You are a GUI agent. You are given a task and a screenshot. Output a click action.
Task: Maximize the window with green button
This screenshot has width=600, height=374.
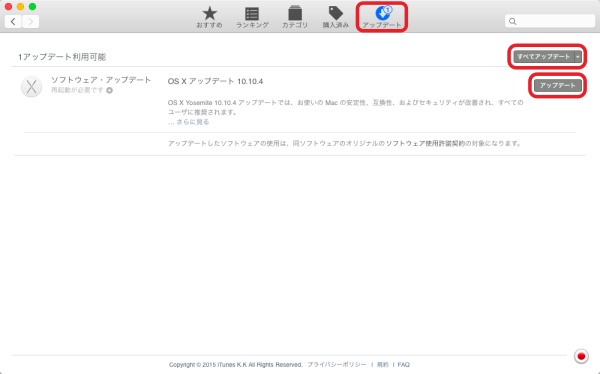[x=33, y=7]
